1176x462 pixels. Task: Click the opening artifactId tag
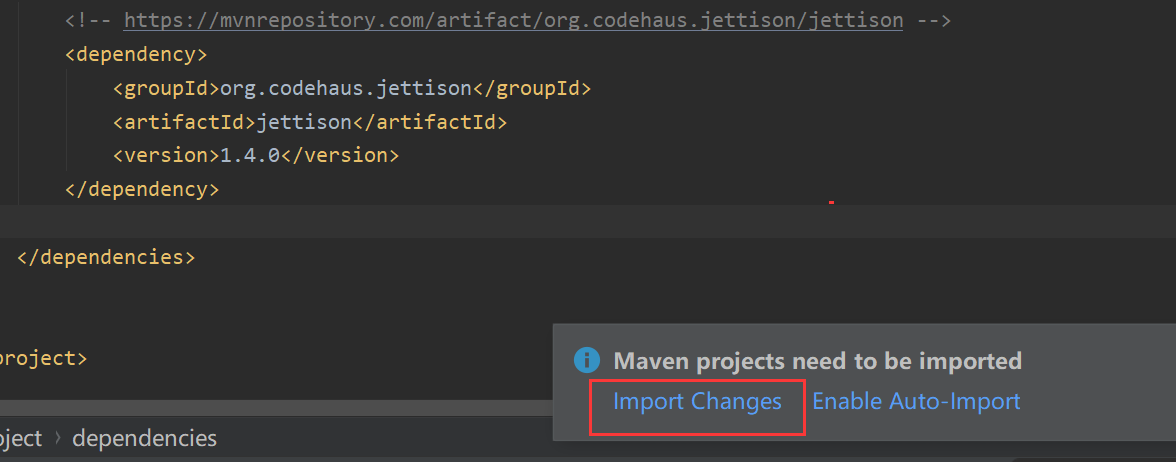click(184, 122)
